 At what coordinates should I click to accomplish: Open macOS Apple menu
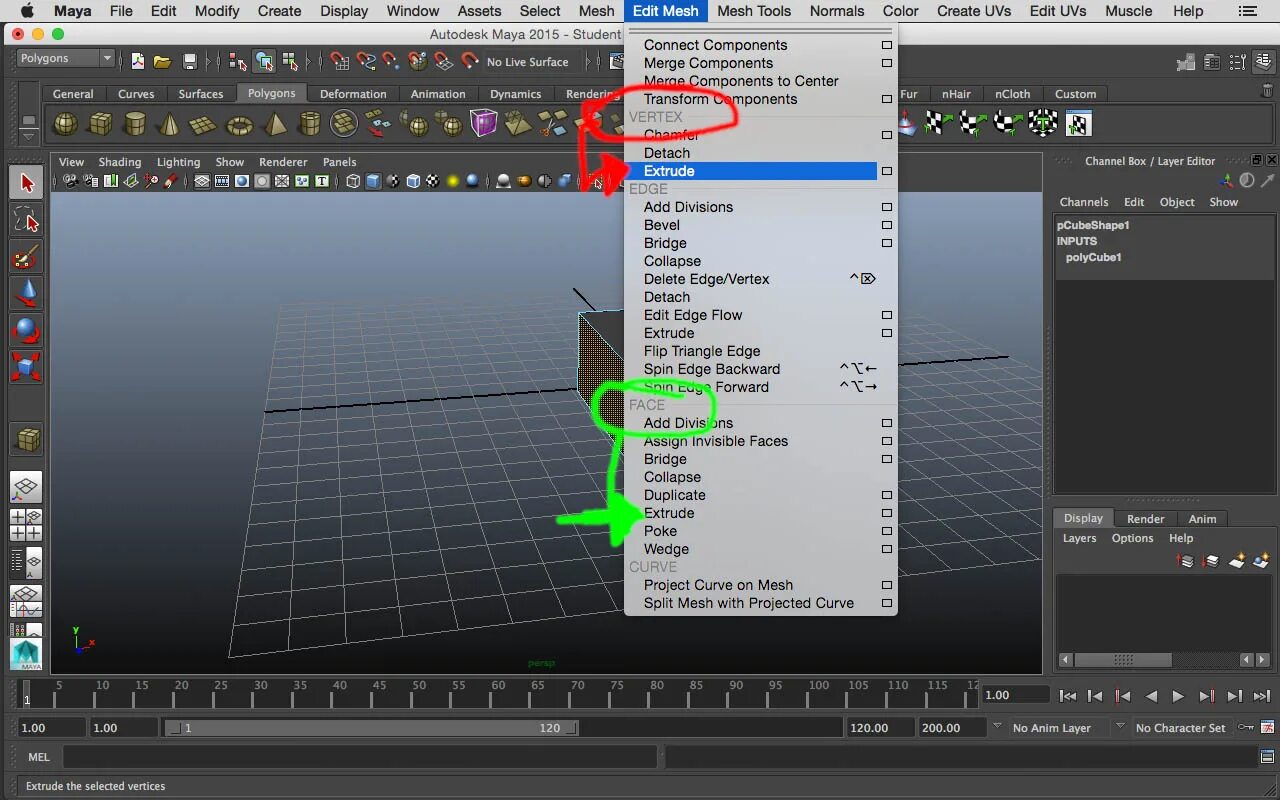[x=27, y=11]
